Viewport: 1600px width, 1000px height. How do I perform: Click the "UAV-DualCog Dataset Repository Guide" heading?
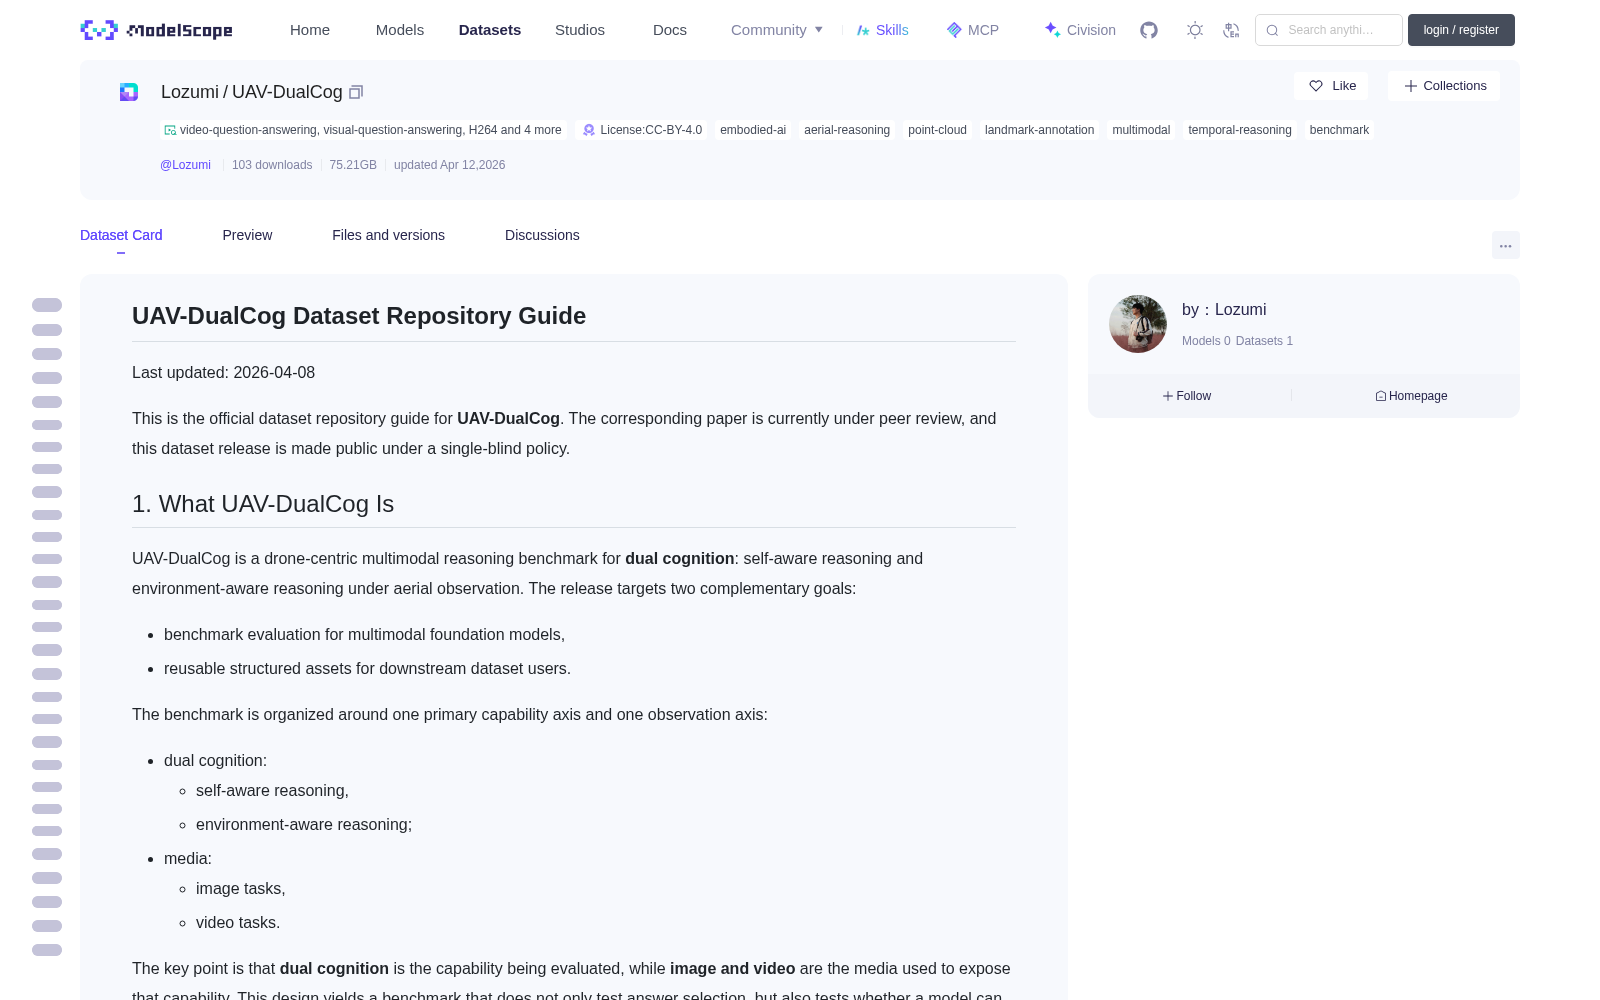359,316
